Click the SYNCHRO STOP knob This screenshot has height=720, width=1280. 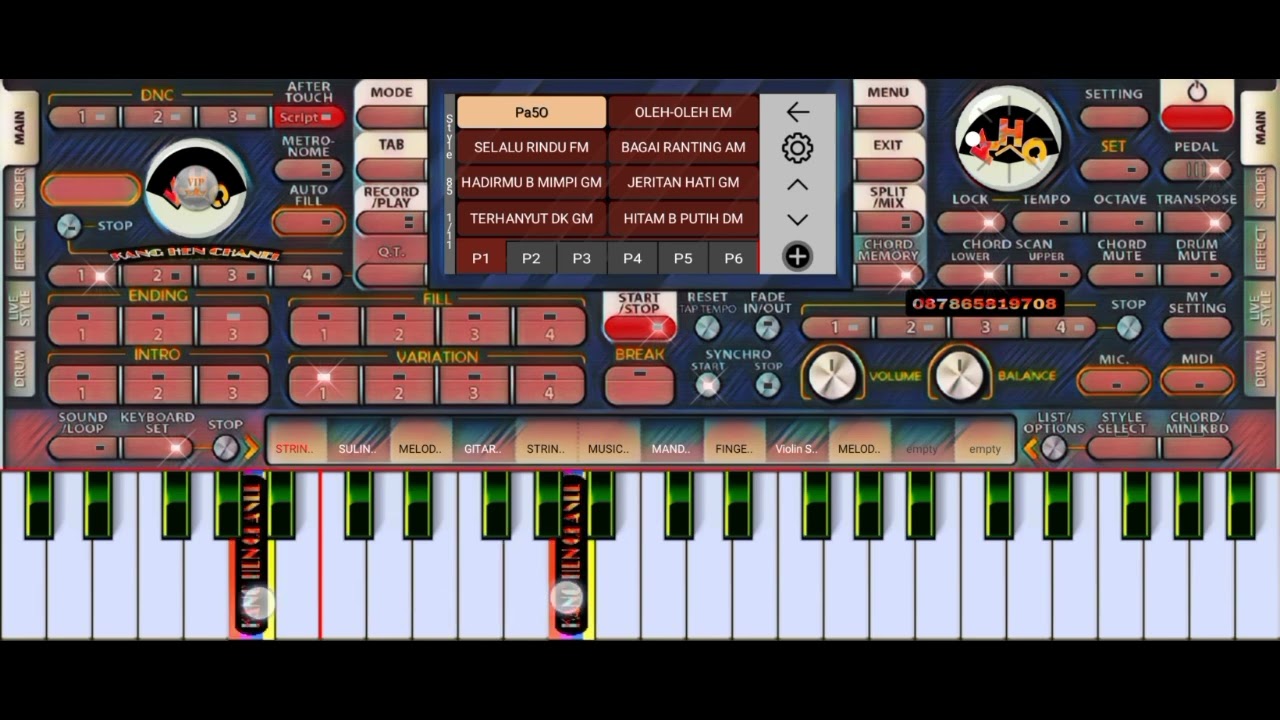(768, 385)
